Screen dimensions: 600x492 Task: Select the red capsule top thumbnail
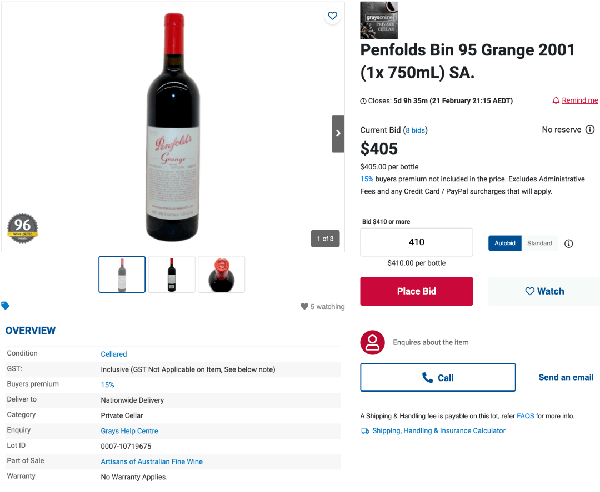pos(221,274)
